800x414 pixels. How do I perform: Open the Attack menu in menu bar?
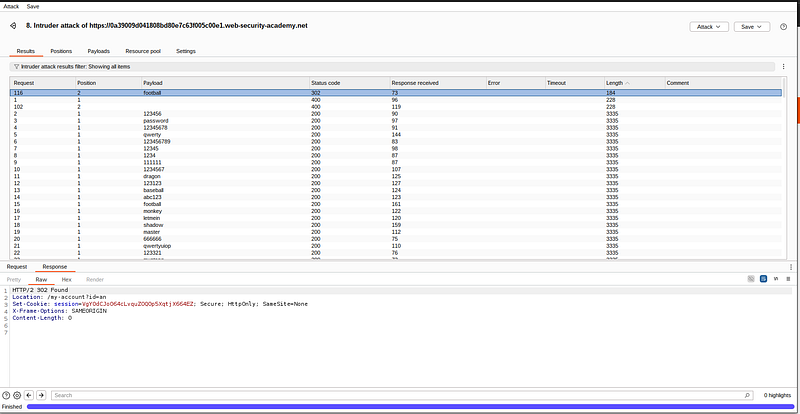point(11,6)
